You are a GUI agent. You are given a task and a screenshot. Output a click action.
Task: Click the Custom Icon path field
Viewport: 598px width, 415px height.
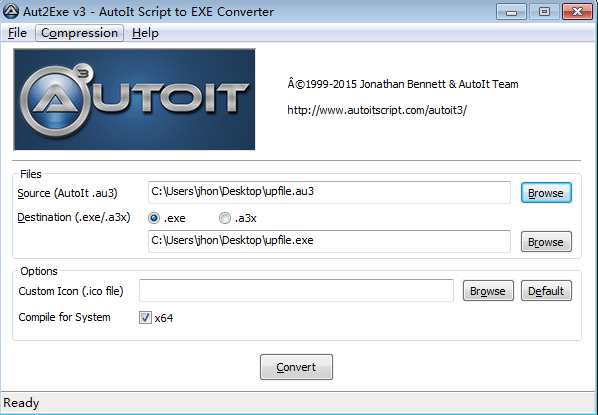(x=296, y=290)
